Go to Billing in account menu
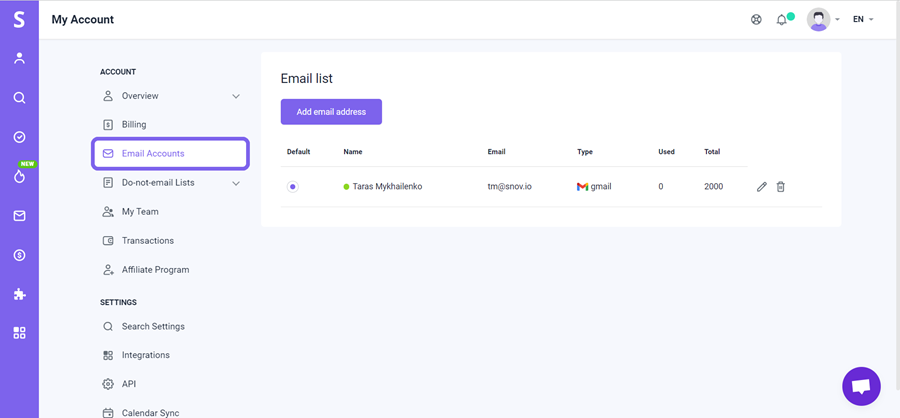The height and width of the screenshot is (418, 900). [134, 125]
